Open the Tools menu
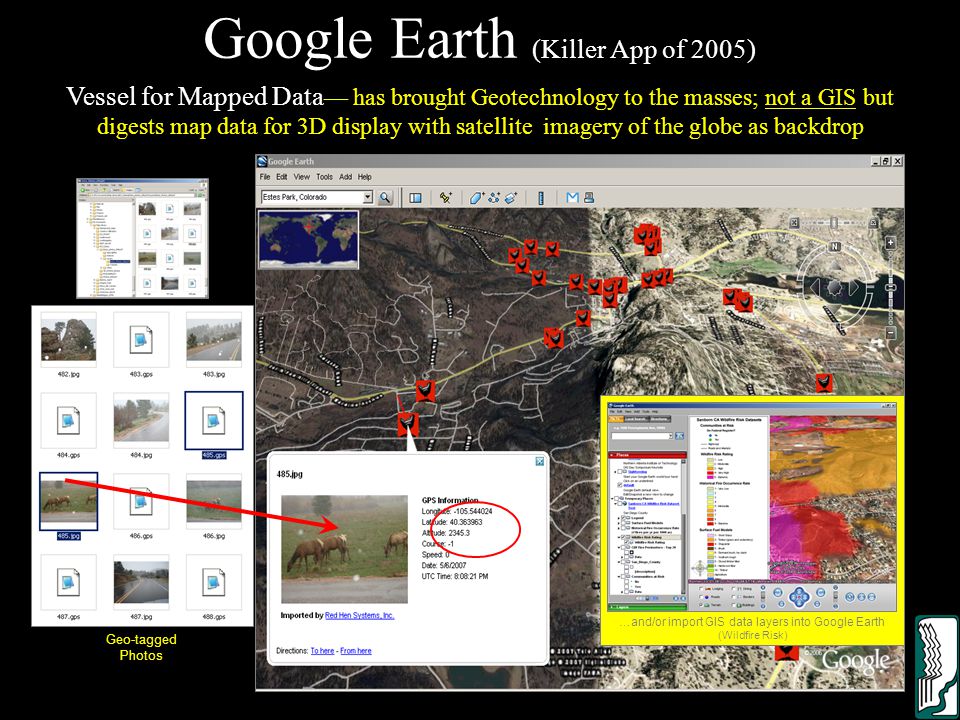This screenshot has width=960, height=720. click(x=324, y=177)
